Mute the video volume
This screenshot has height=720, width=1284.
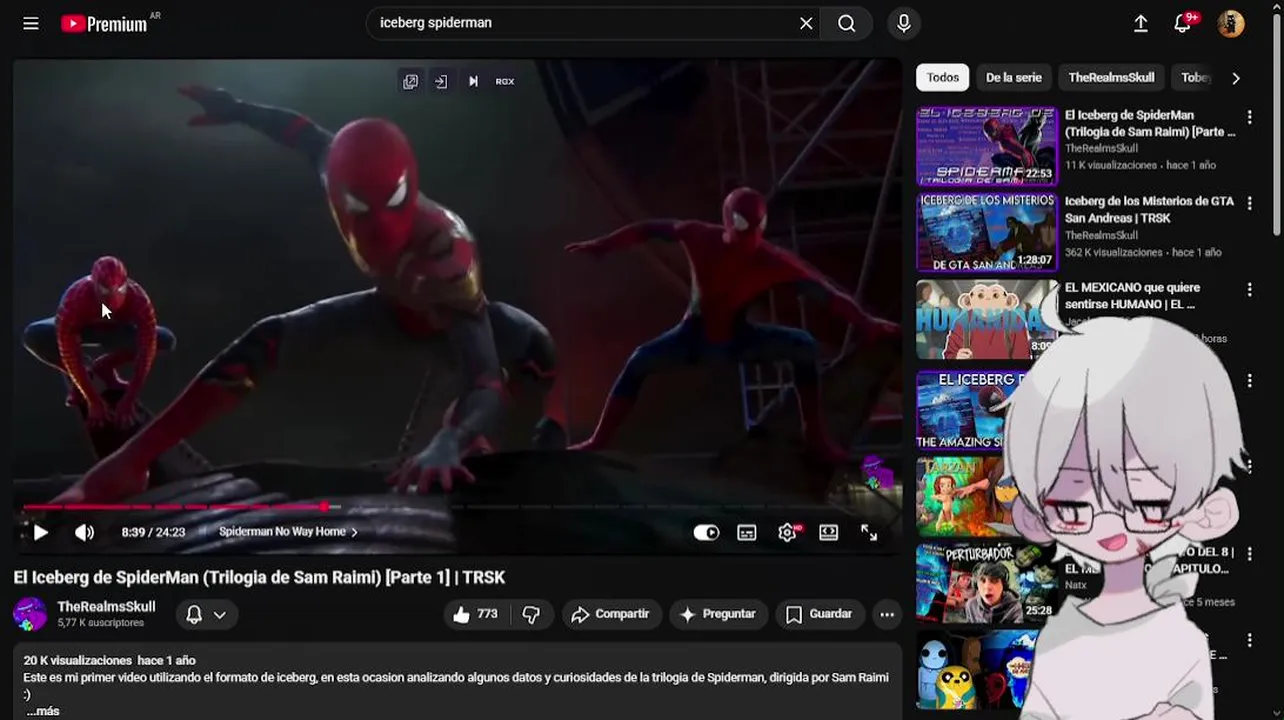tap(84, 532)
